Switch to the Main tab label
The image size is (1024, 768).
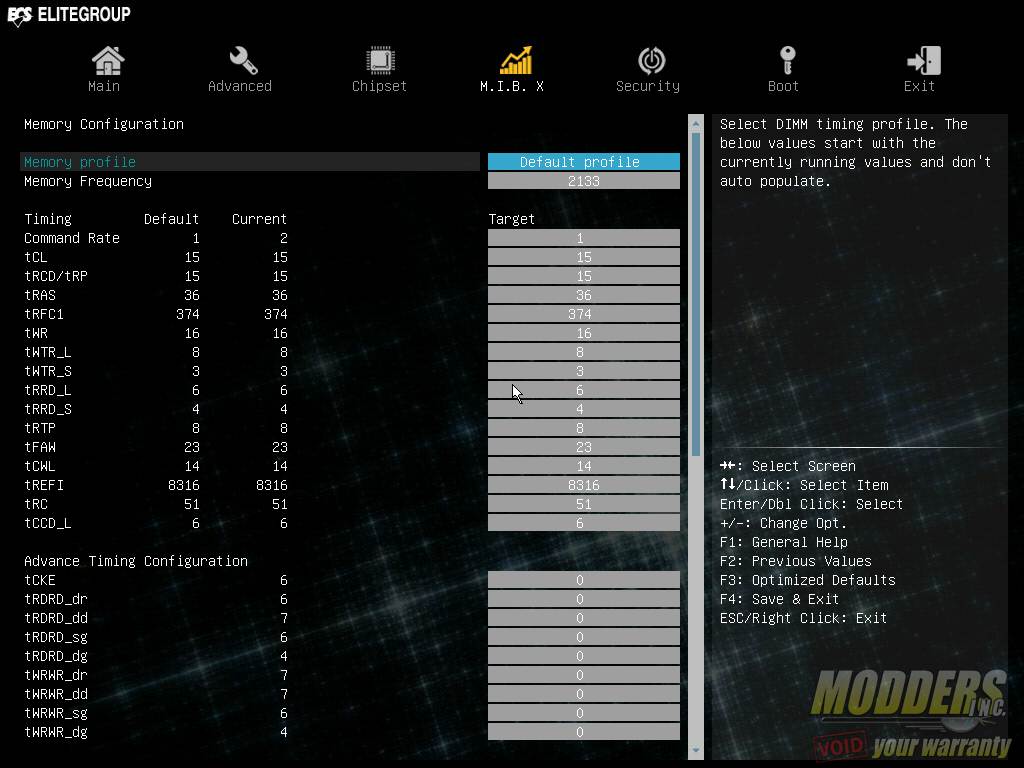104,86
